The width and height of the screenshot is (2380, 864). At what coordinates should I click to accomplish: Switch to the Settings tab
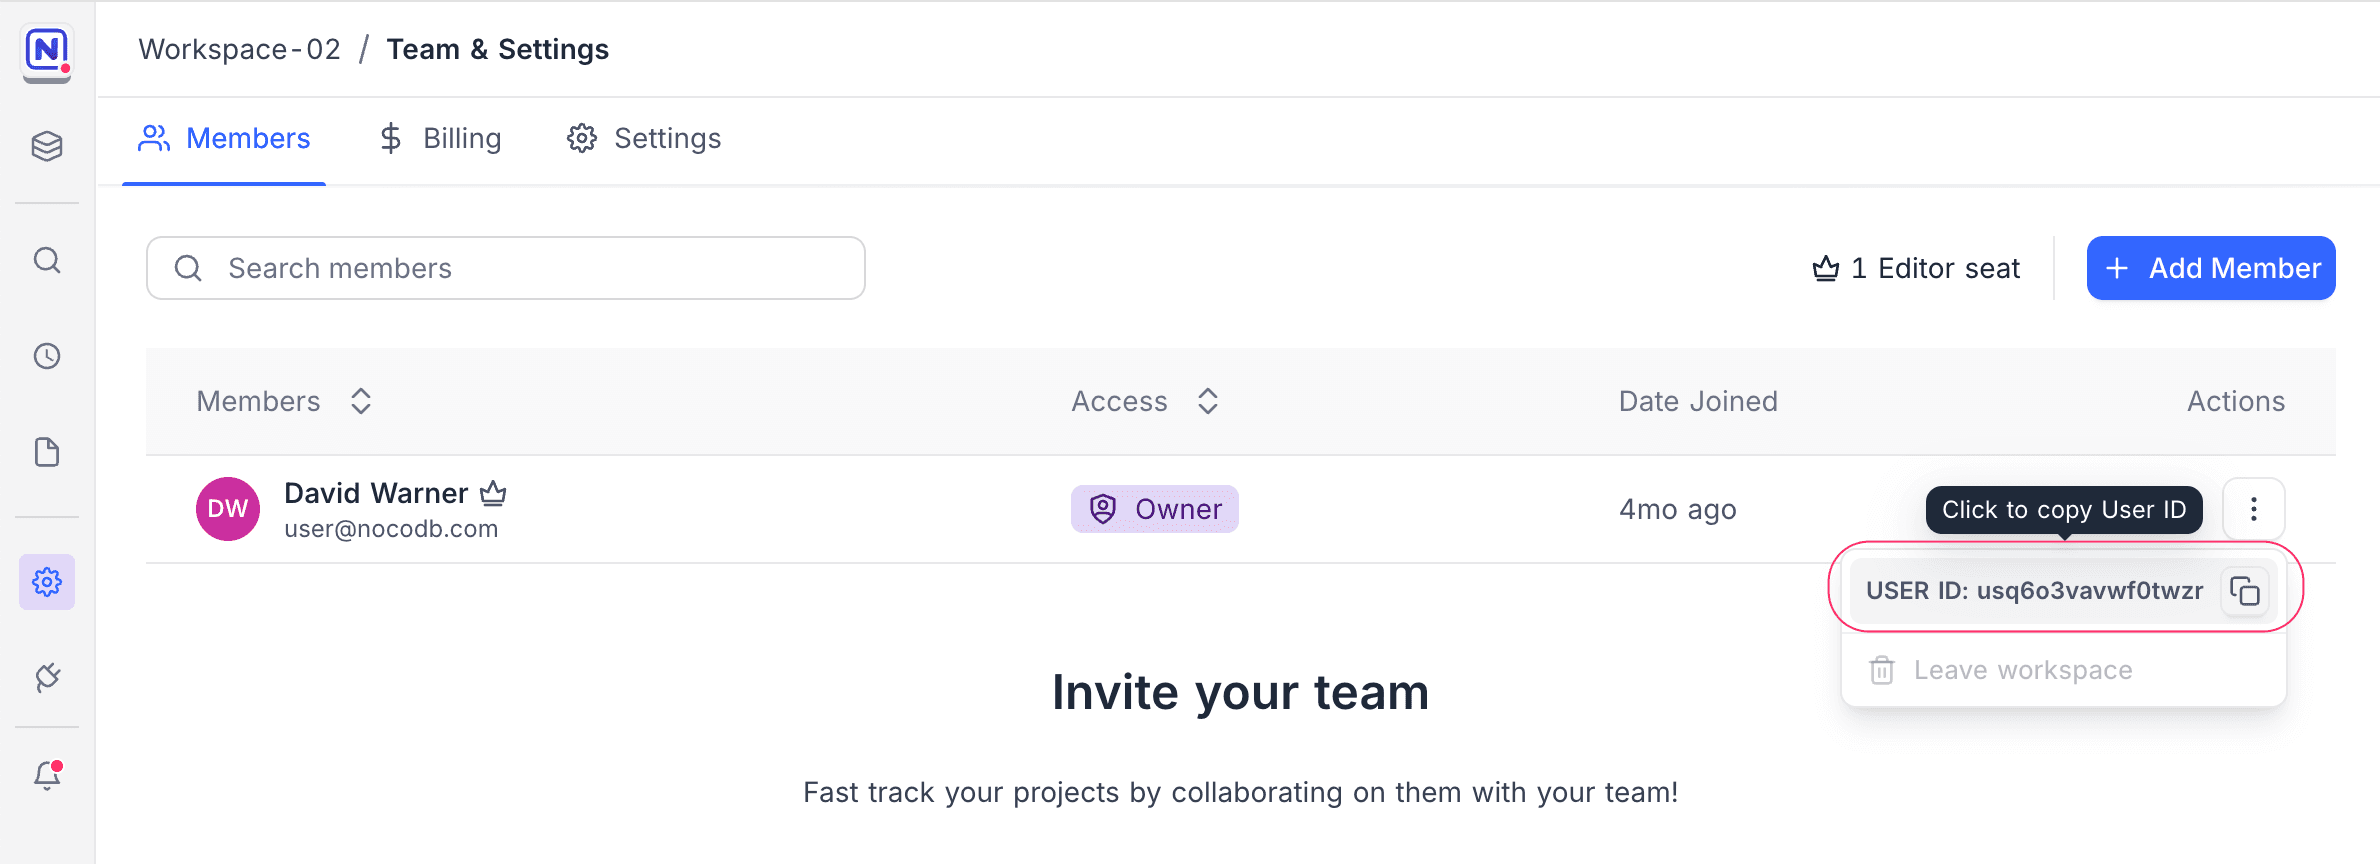tap(644, 138)
